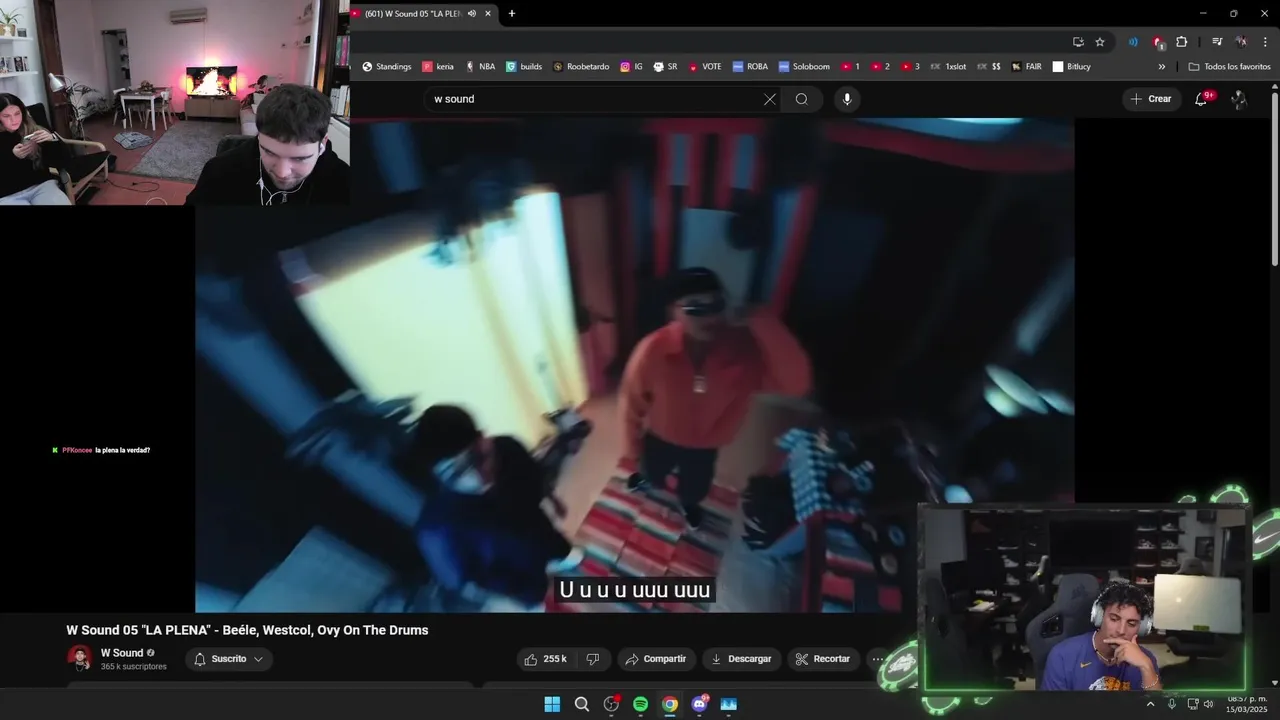The width and height of the screenshot is (1280, 720).
Task: Open the Windows Start menu
Action: [552, 704]
